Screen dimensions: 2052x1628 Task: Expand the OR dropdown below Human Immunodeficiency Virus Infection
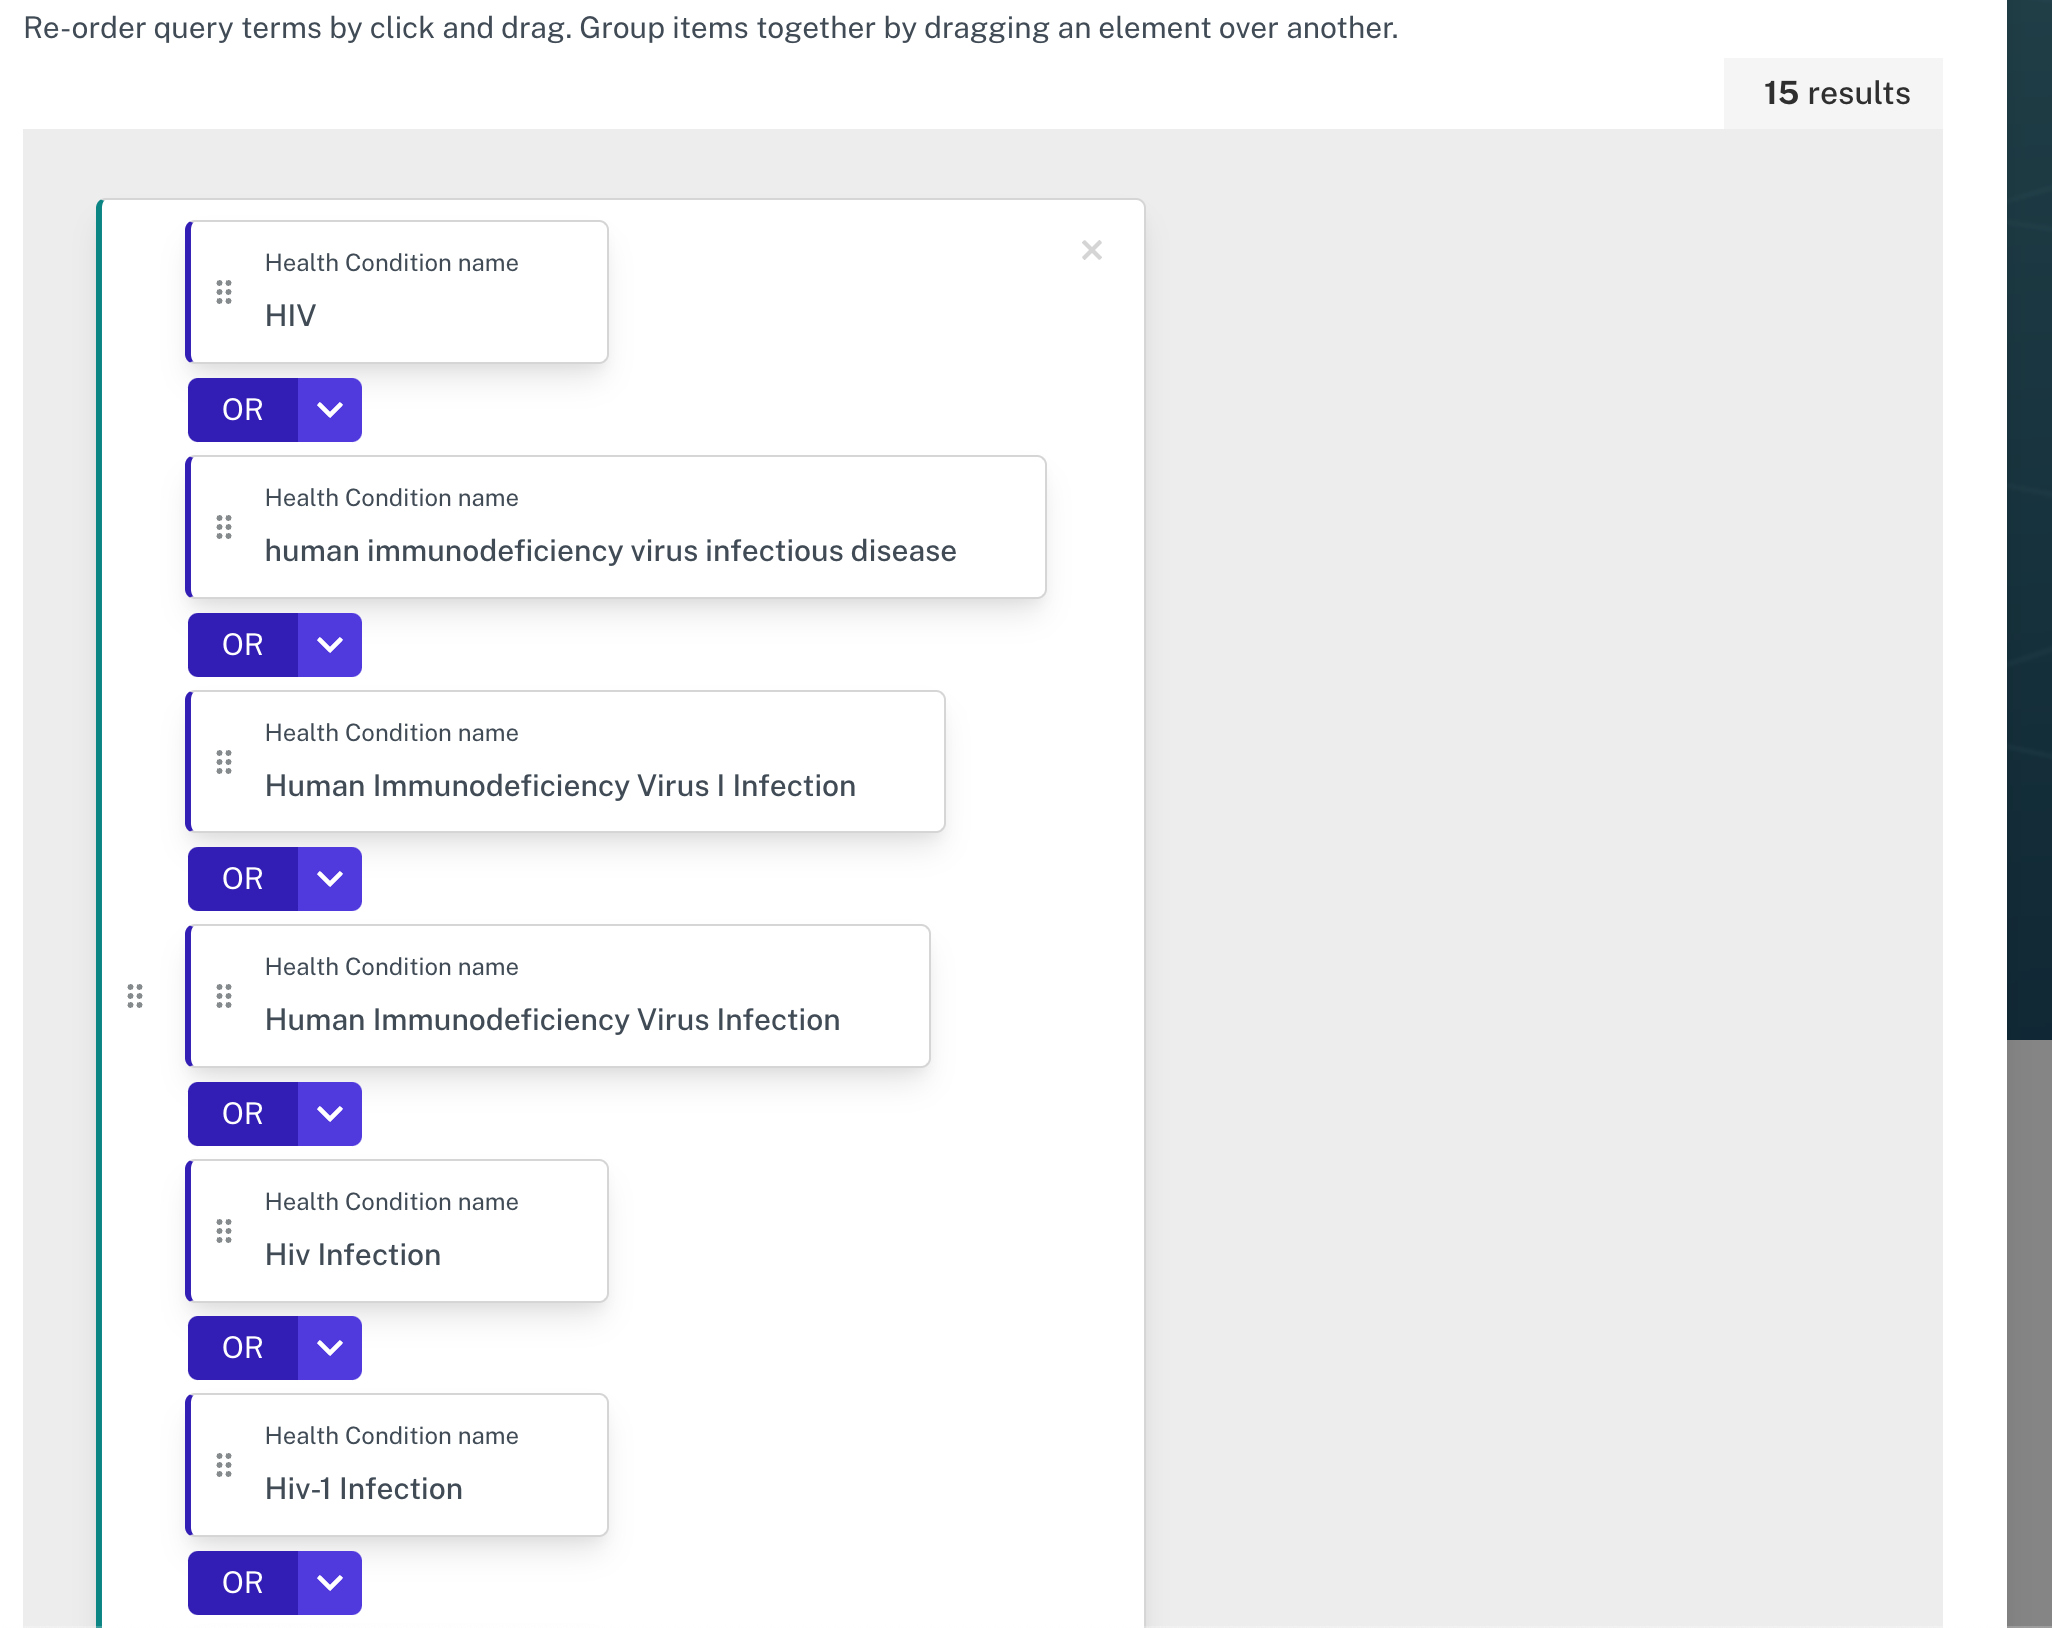330,1113
